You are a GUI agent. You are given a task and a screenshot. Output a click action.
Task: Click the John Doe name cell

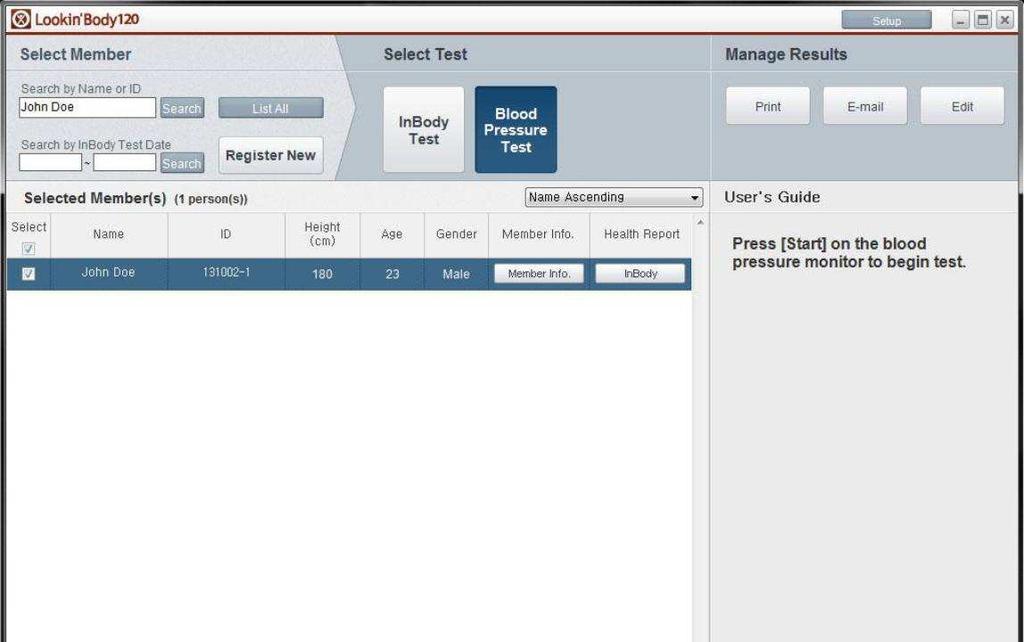[x=108, y=273]
